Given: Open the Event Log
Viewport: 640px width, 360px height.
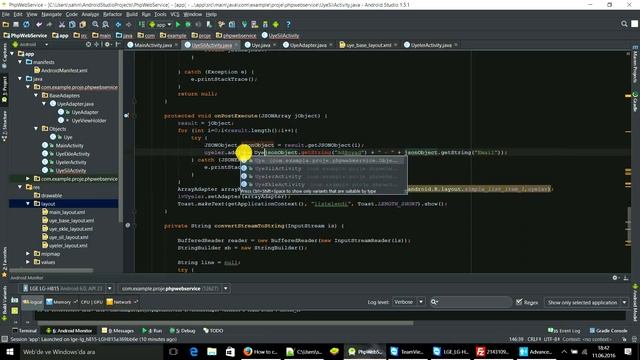Looking at the screenshot, I should [564, 331].
